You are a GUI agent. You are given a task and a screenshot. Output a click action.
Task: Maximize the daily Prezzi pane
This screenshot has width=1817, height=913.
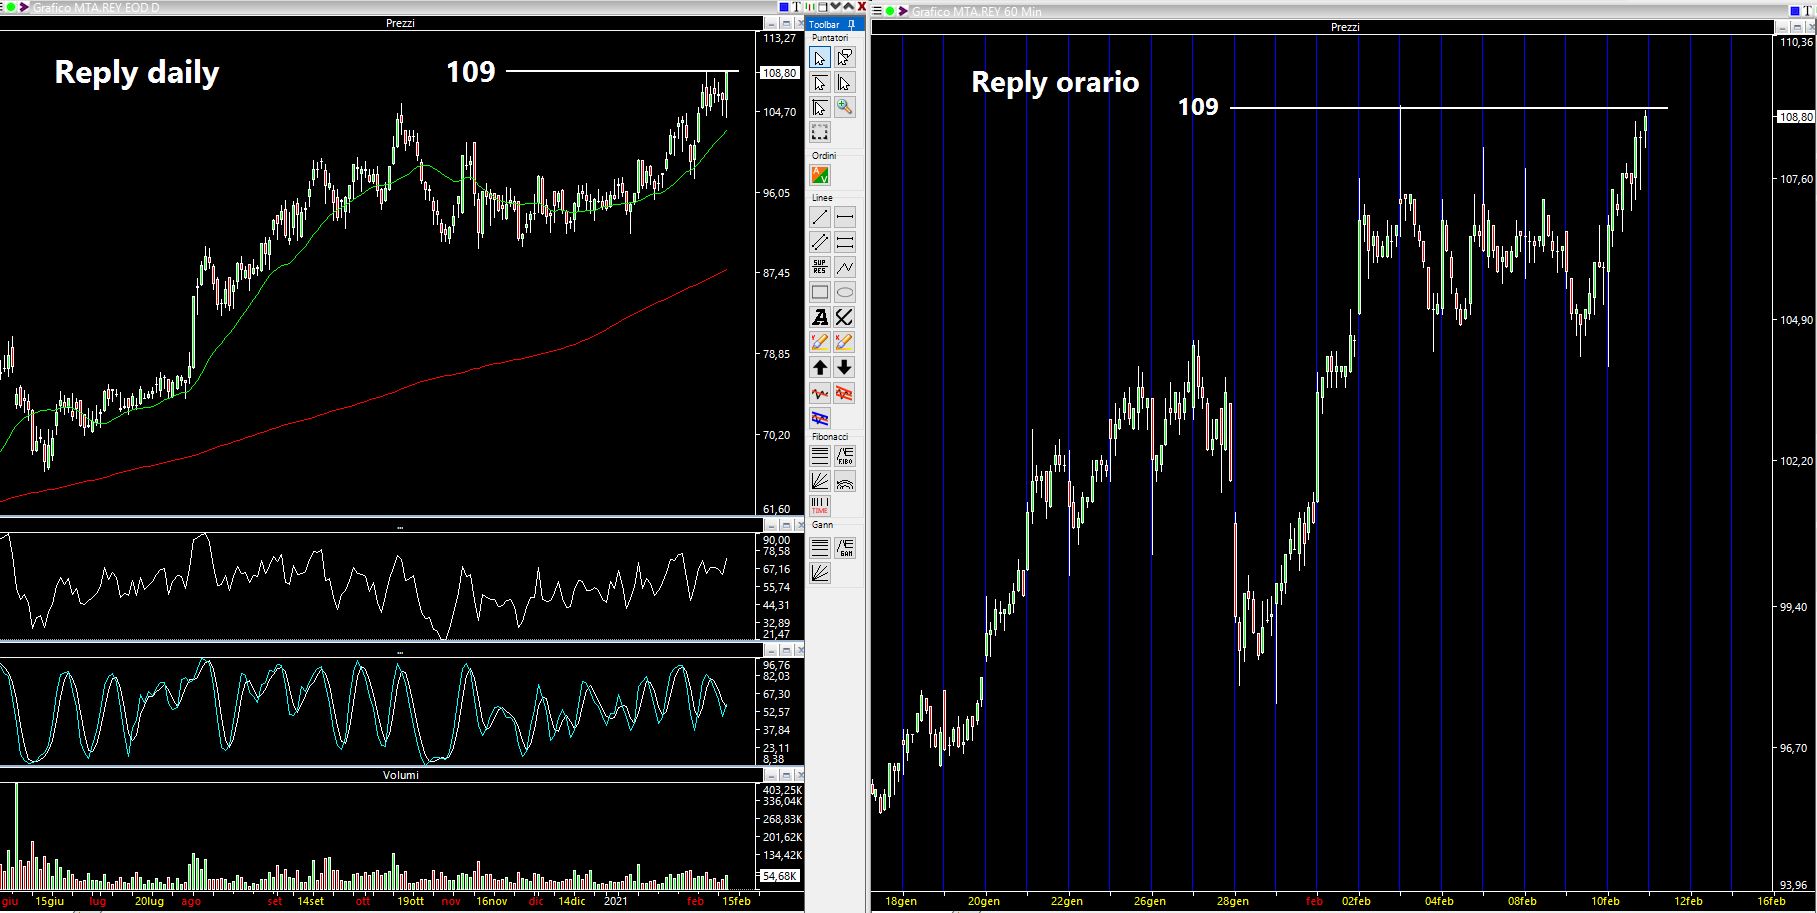(x=786, y=24)
